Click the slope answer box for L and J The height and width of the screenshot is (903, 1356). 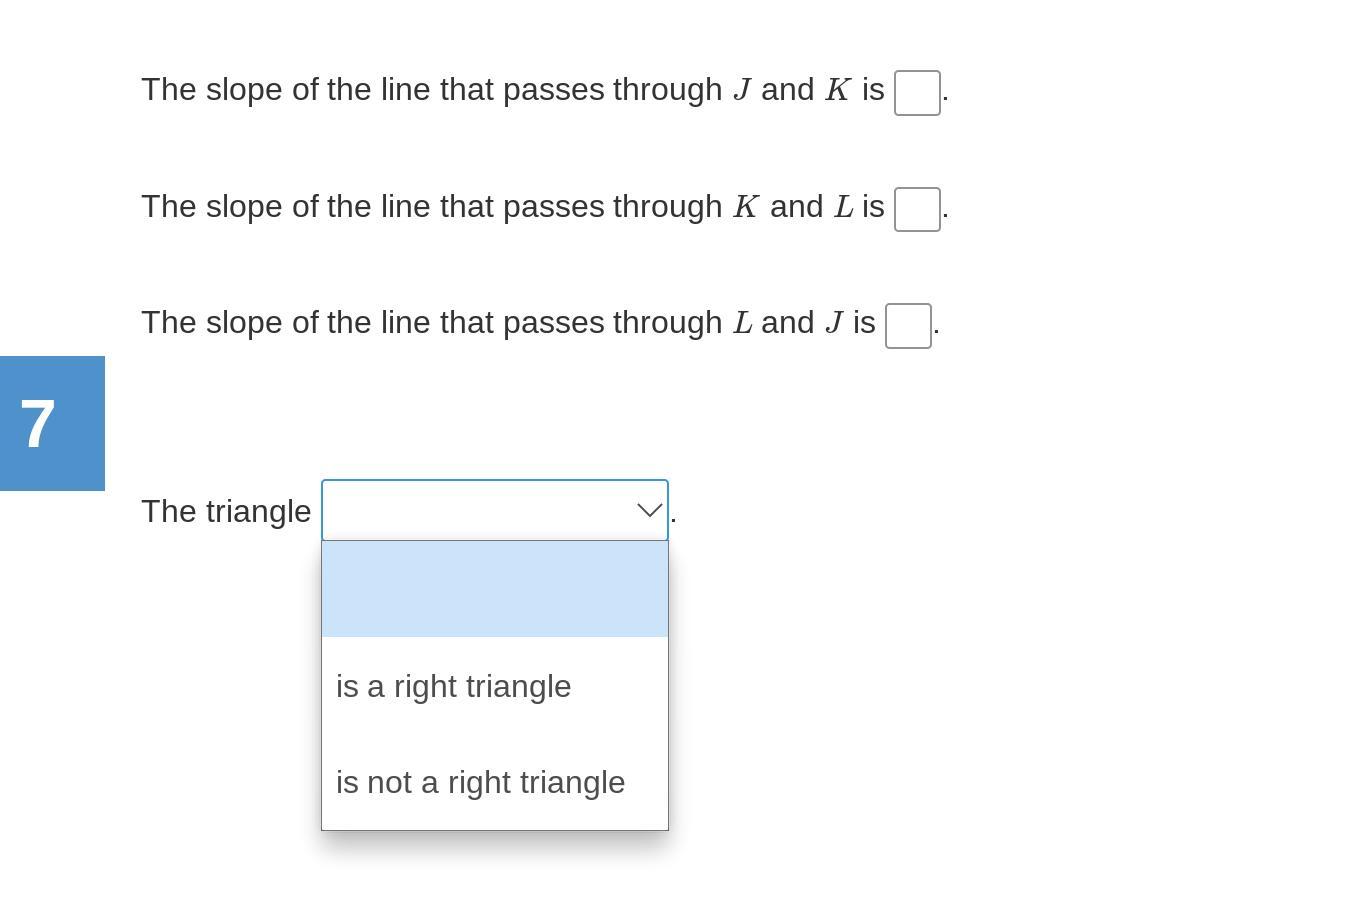(x=908, y=326)
